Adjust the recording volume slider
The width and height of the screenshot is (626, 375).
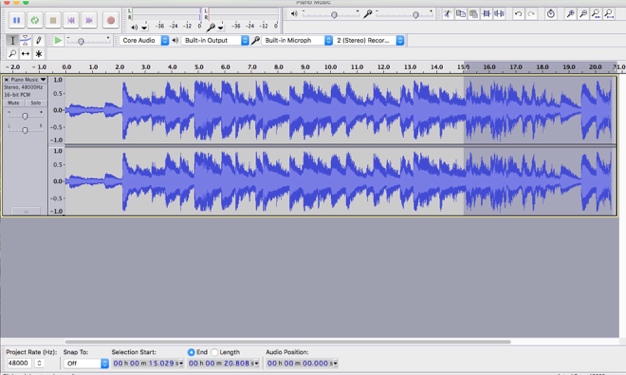pyautogui.click(x=415, y=15)
